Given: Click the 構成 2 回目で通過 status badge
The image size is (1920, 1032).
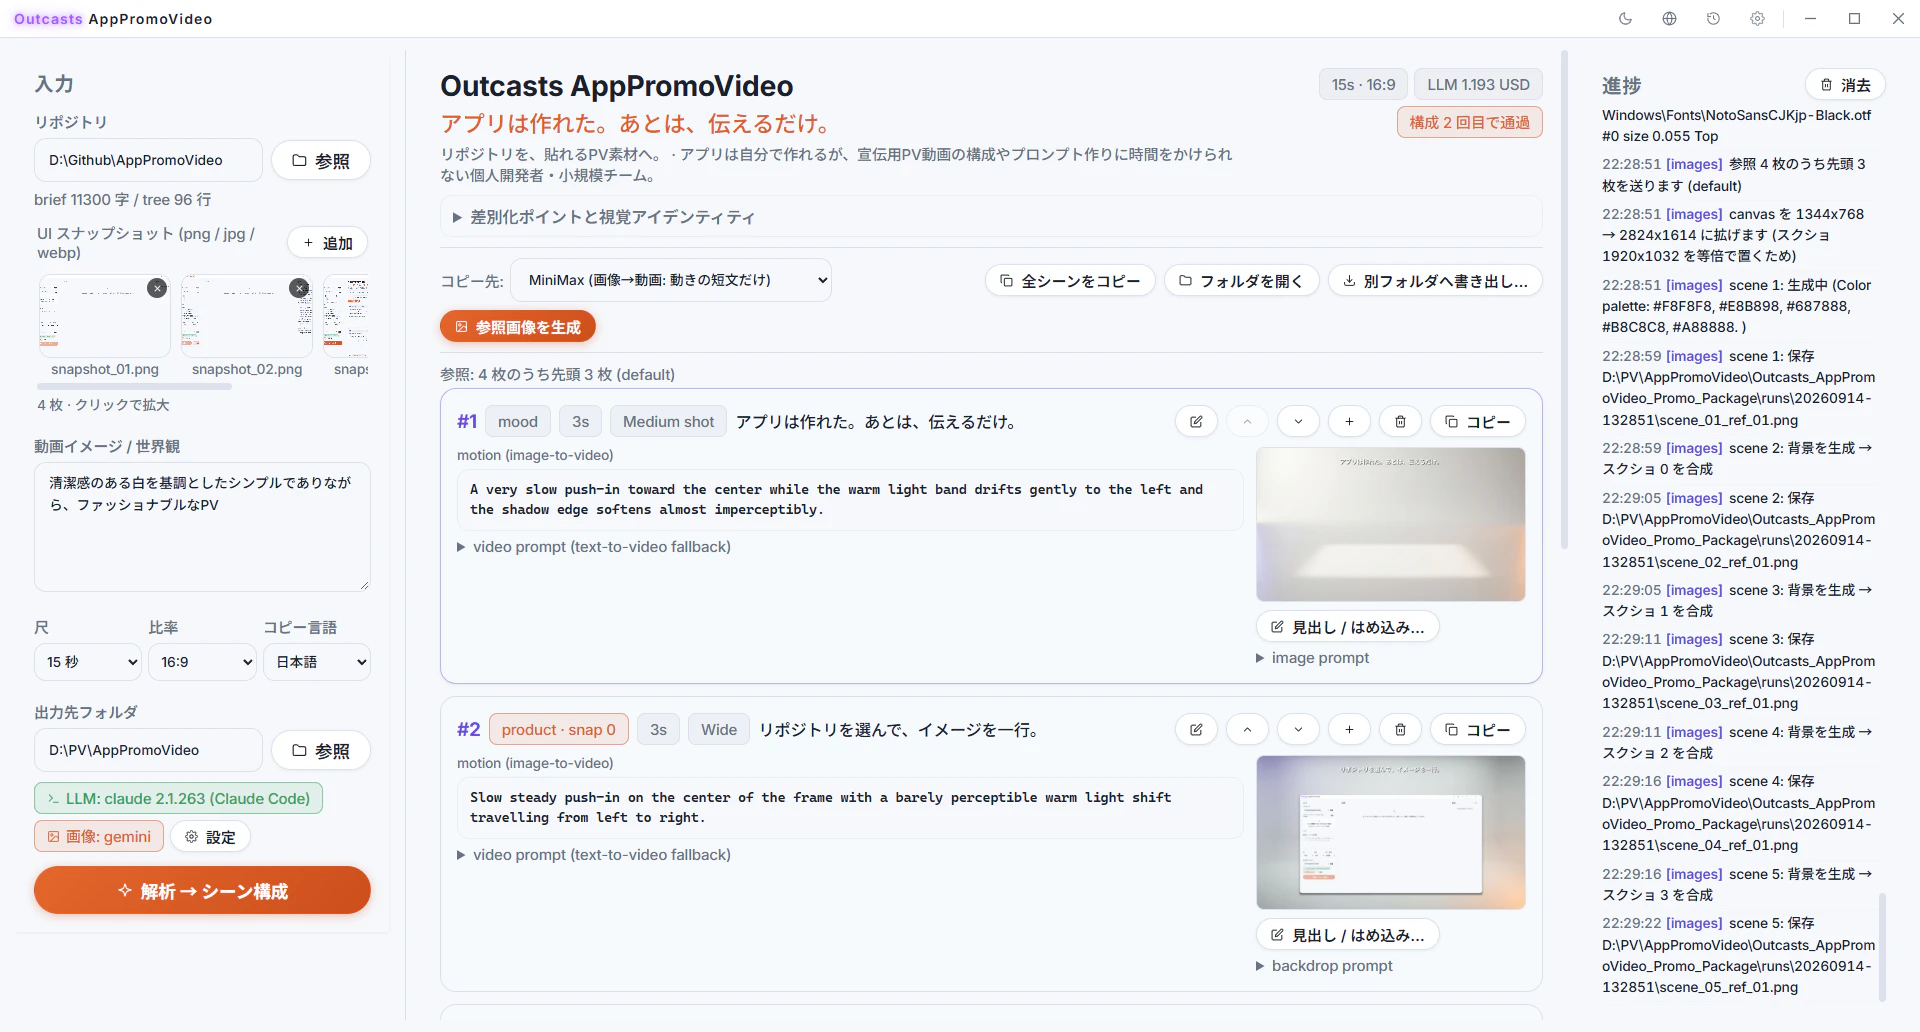Looking at the screenshot, I should point(1470,122).
